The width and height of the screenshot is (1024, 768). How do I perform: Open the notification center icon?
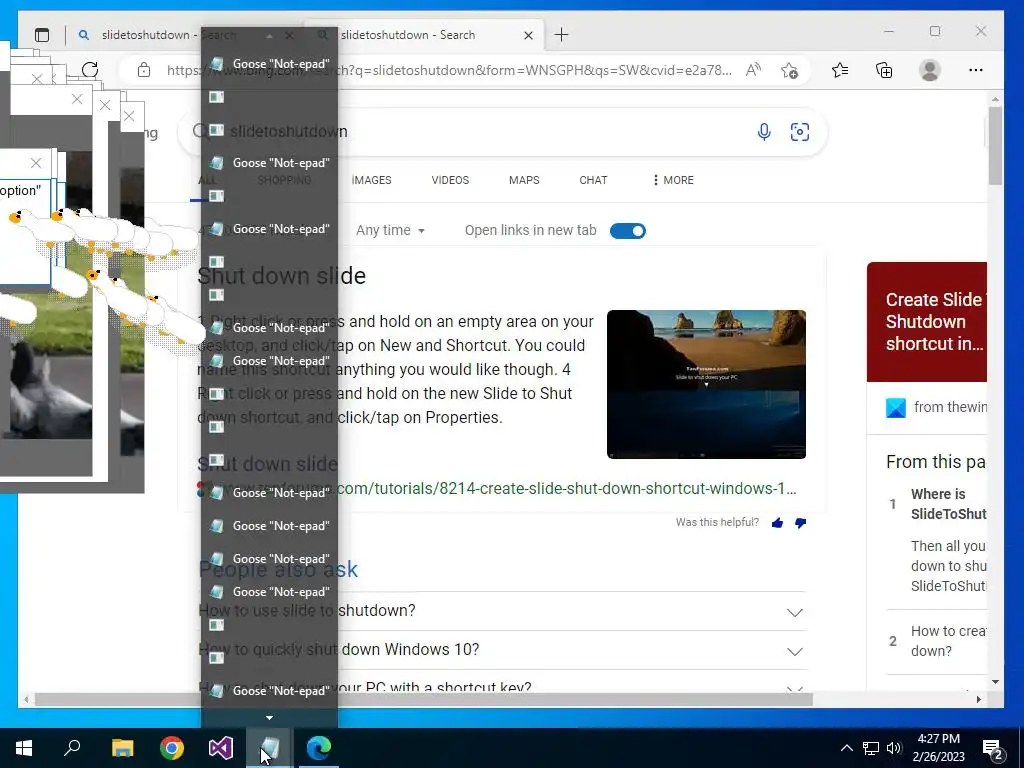[x=993, y=749]
